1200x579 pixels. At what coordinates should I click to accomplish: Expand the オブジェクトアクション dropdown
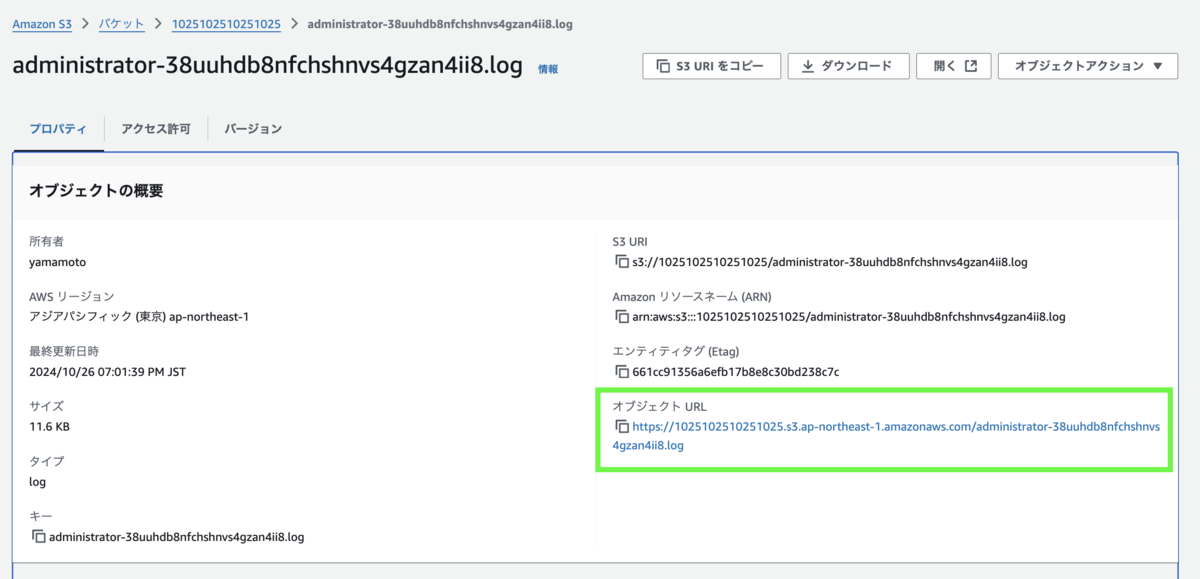point(1088,66)
